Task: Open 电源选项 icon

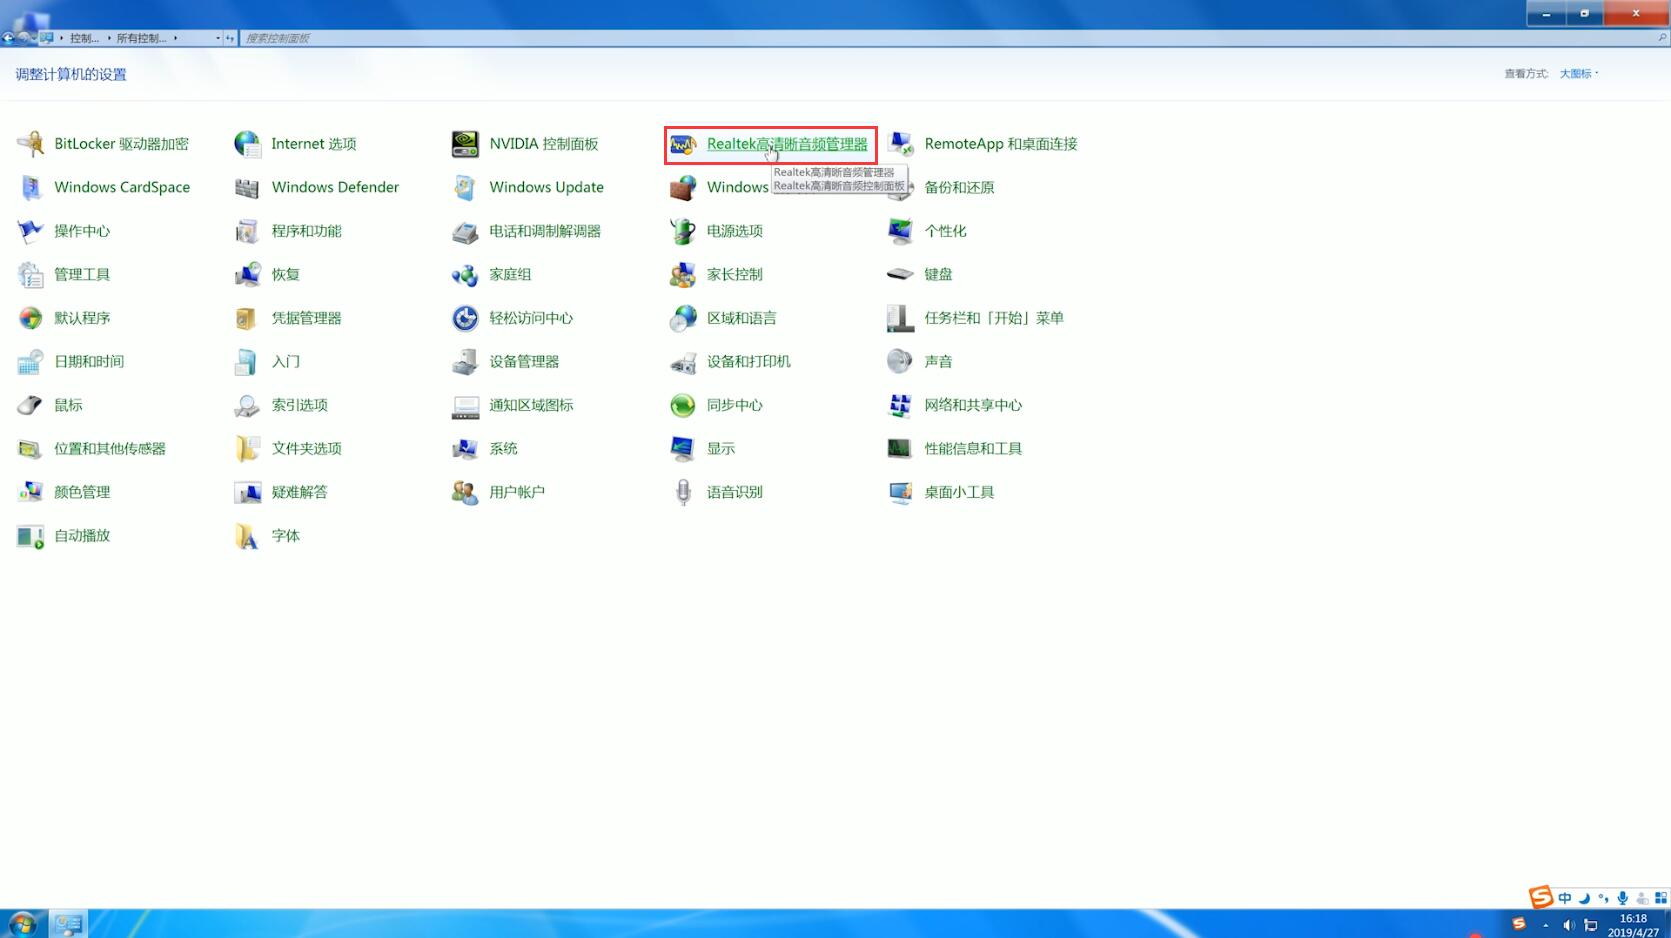Action: click(x=683, y=231)
